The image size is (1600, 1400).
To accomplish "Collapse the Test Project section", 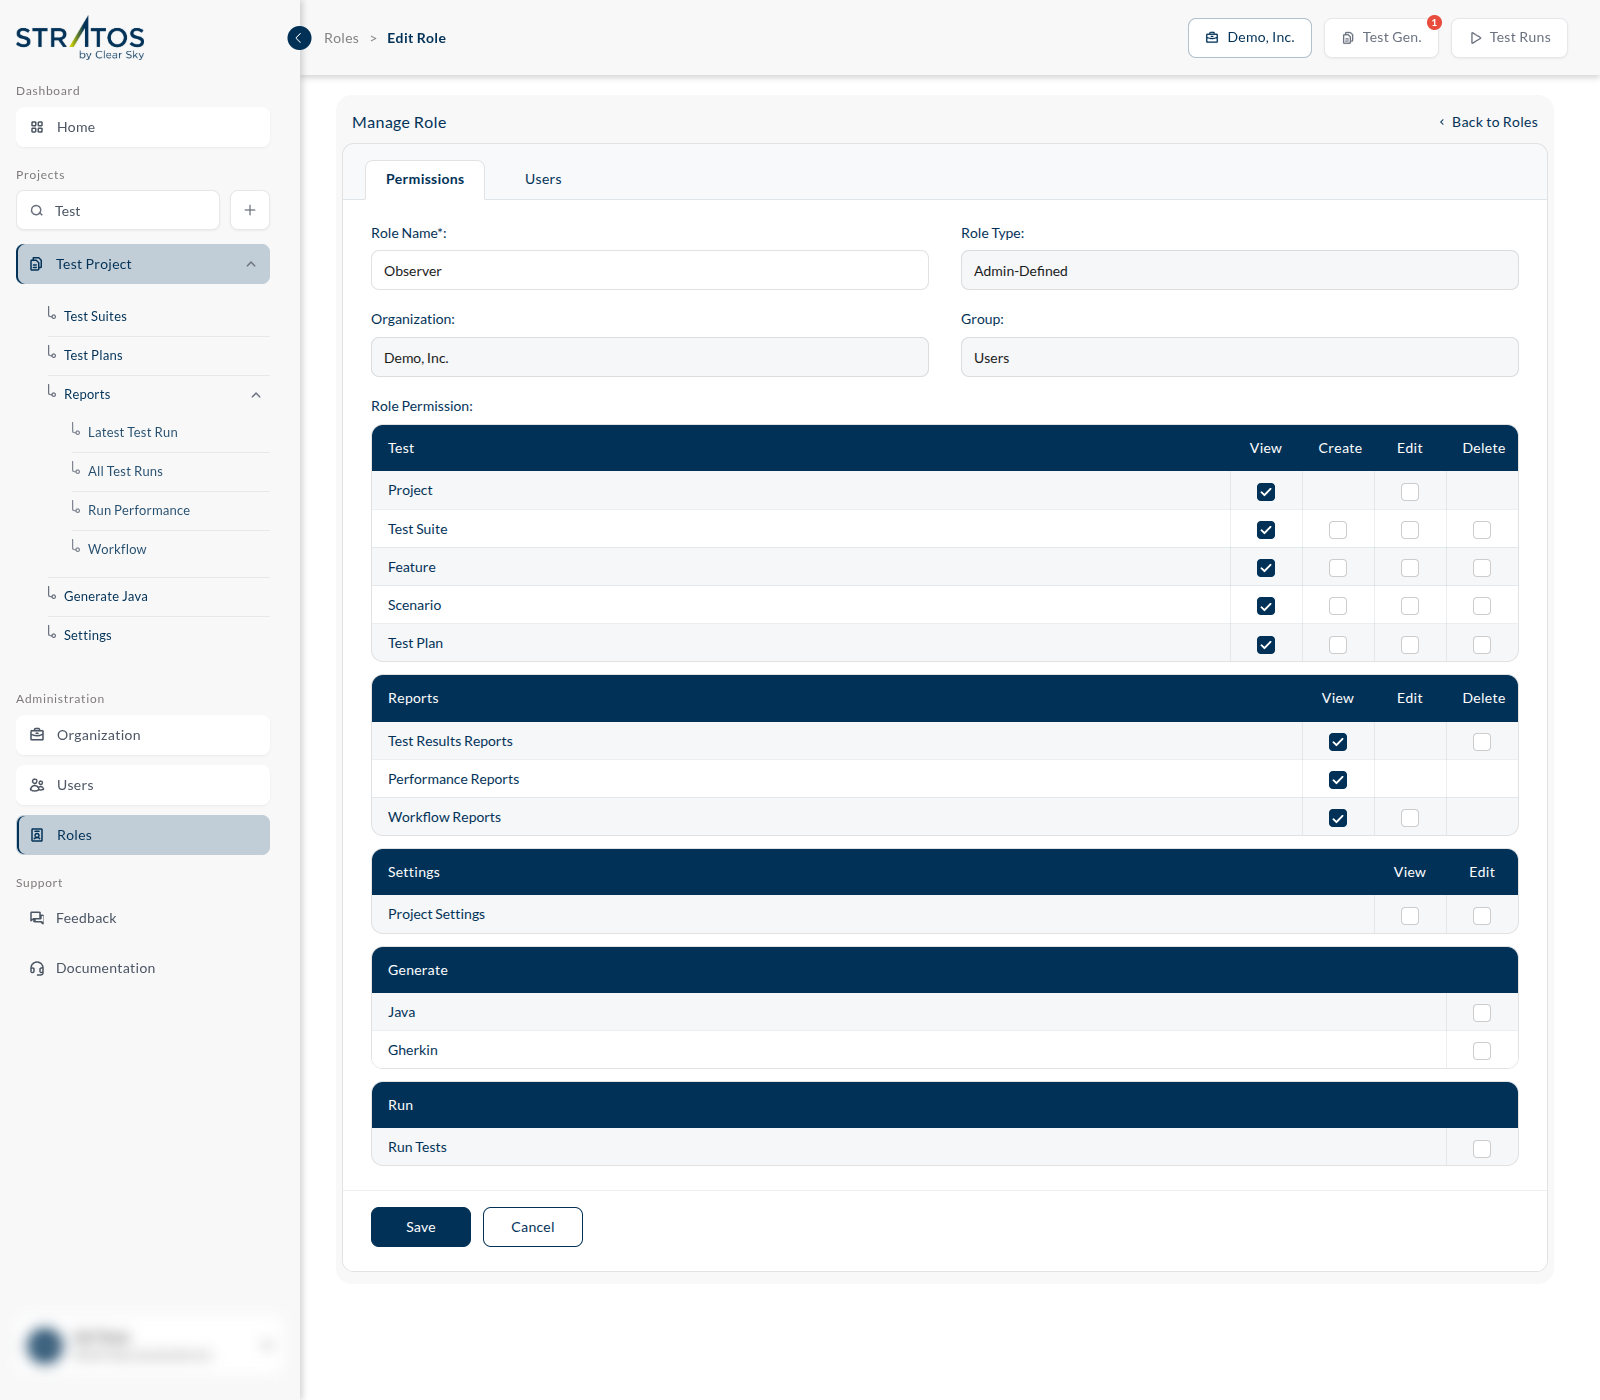I will pos(251,264).
